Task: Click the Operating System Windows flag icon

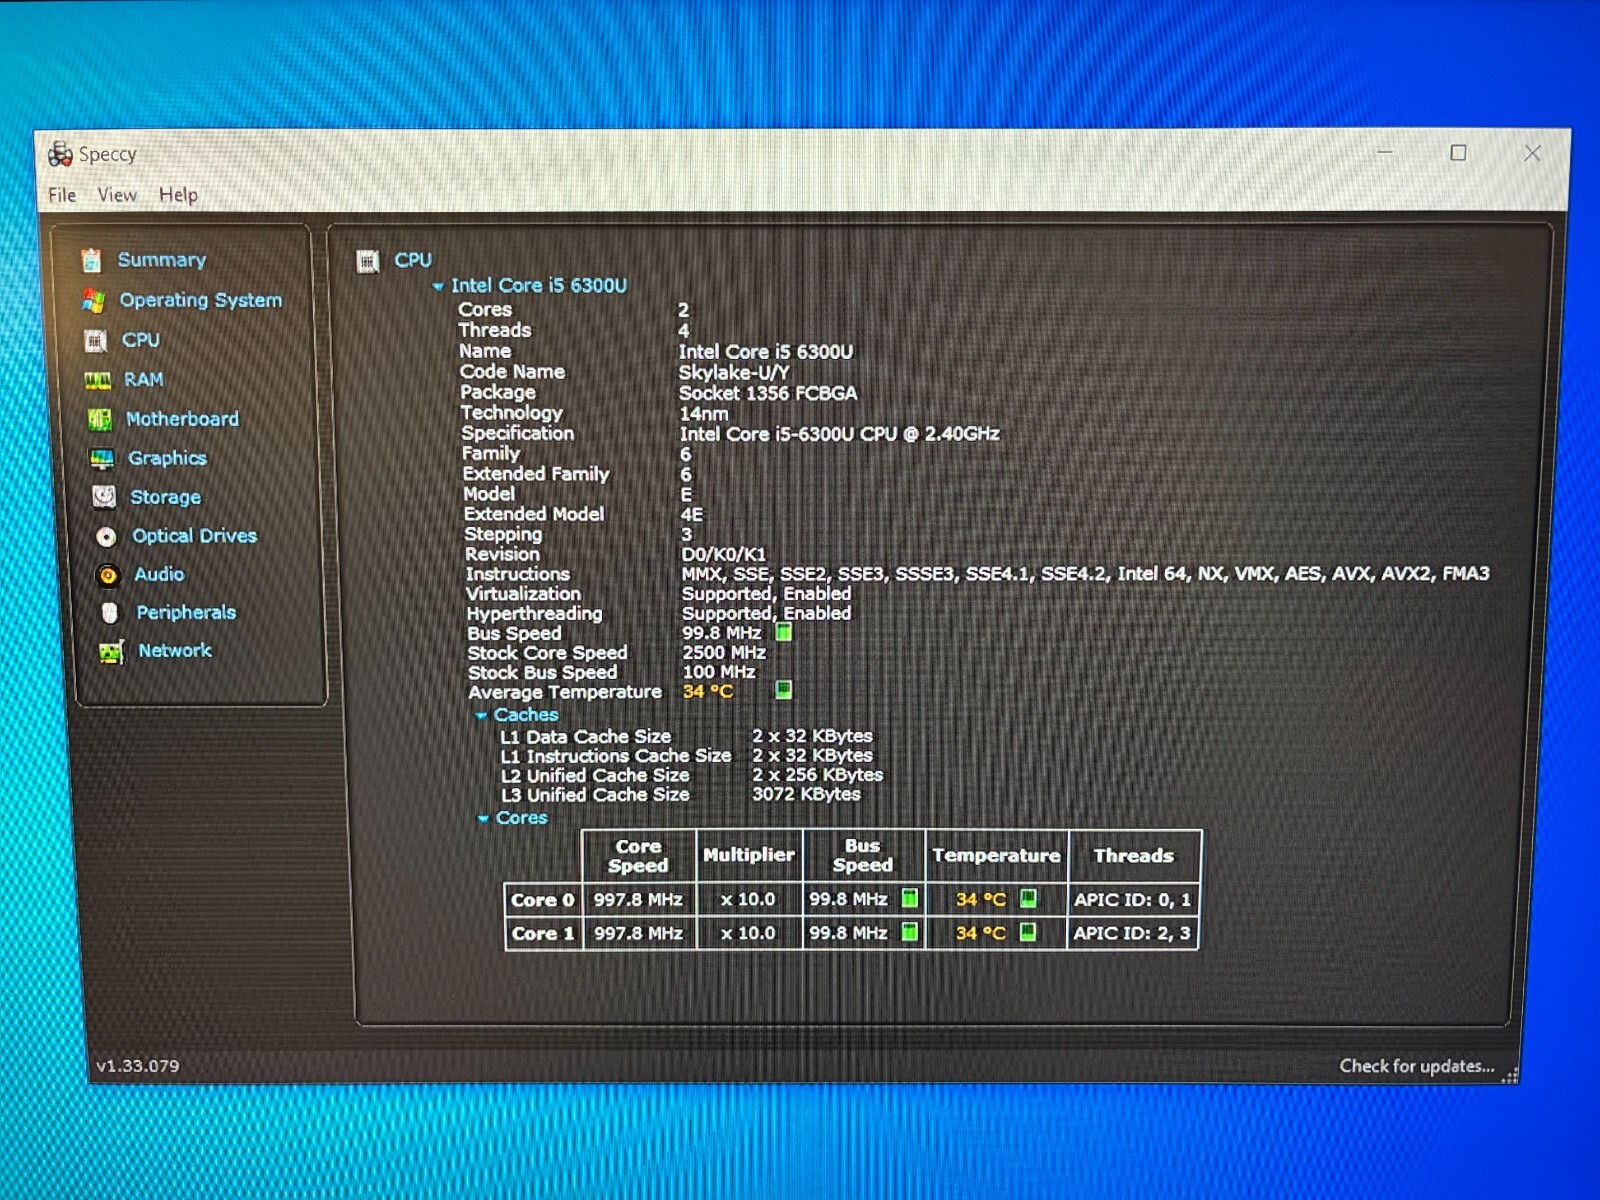Action: coord(94,300)
